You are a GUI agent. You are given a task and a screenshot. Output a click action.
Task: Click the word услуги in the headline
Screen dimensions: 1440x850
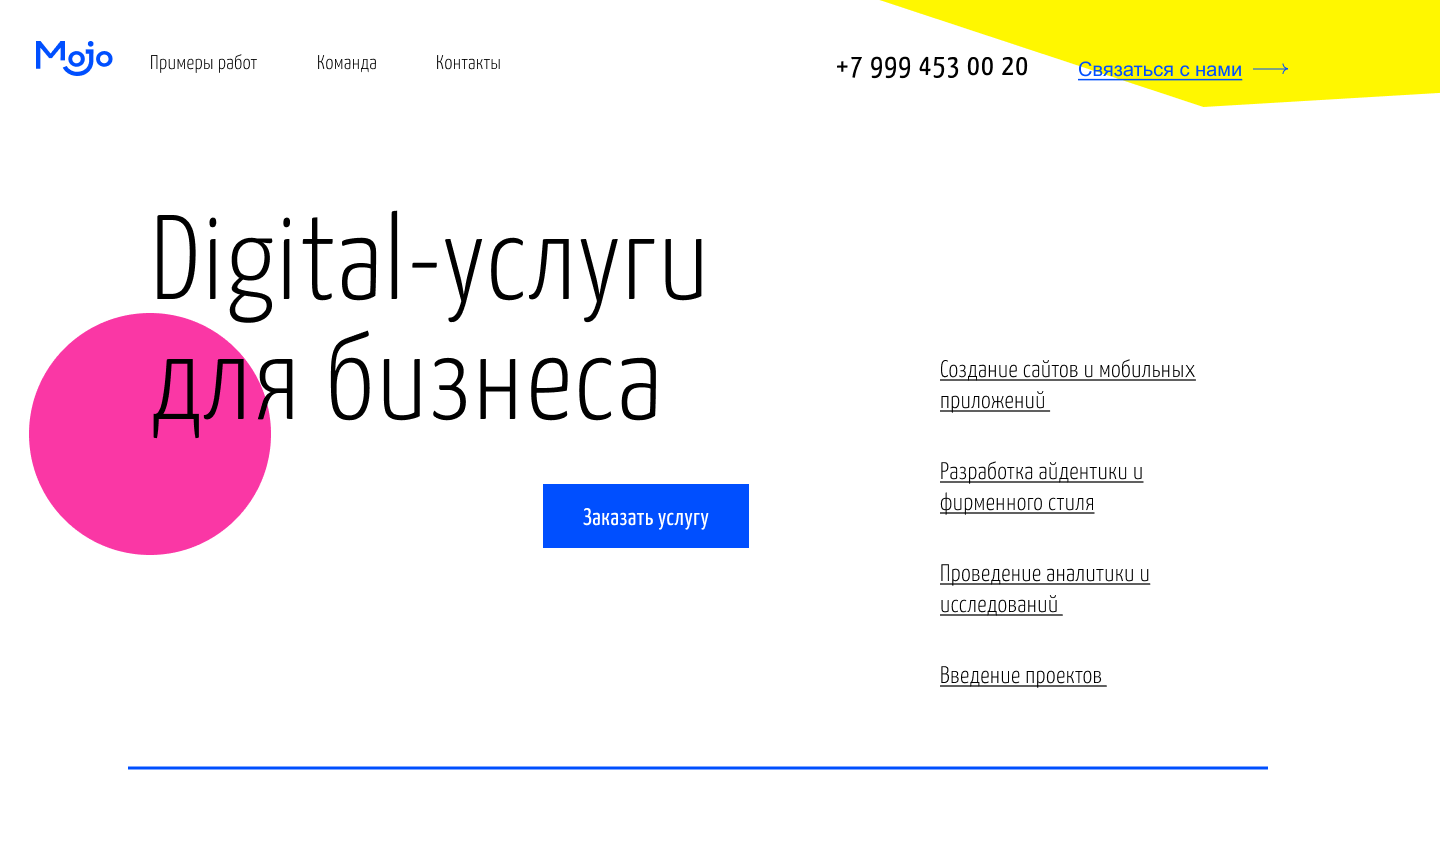(x=575, y=265)
